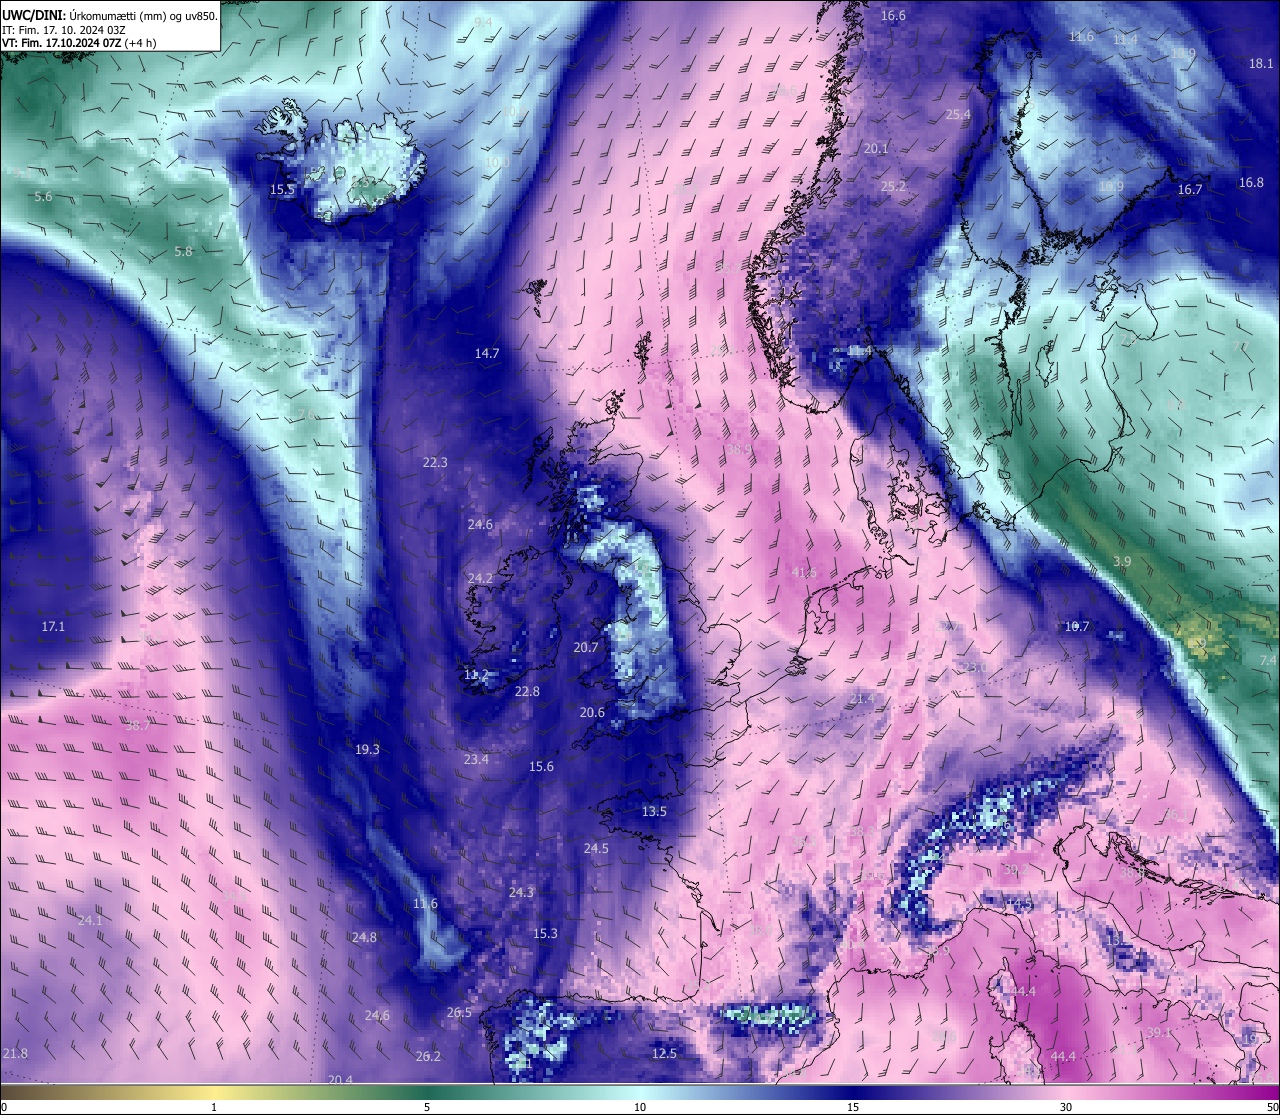The image size is (1280, 1115).
Task: Select the 16.6 value label
Action: click(x=893, y=15)
